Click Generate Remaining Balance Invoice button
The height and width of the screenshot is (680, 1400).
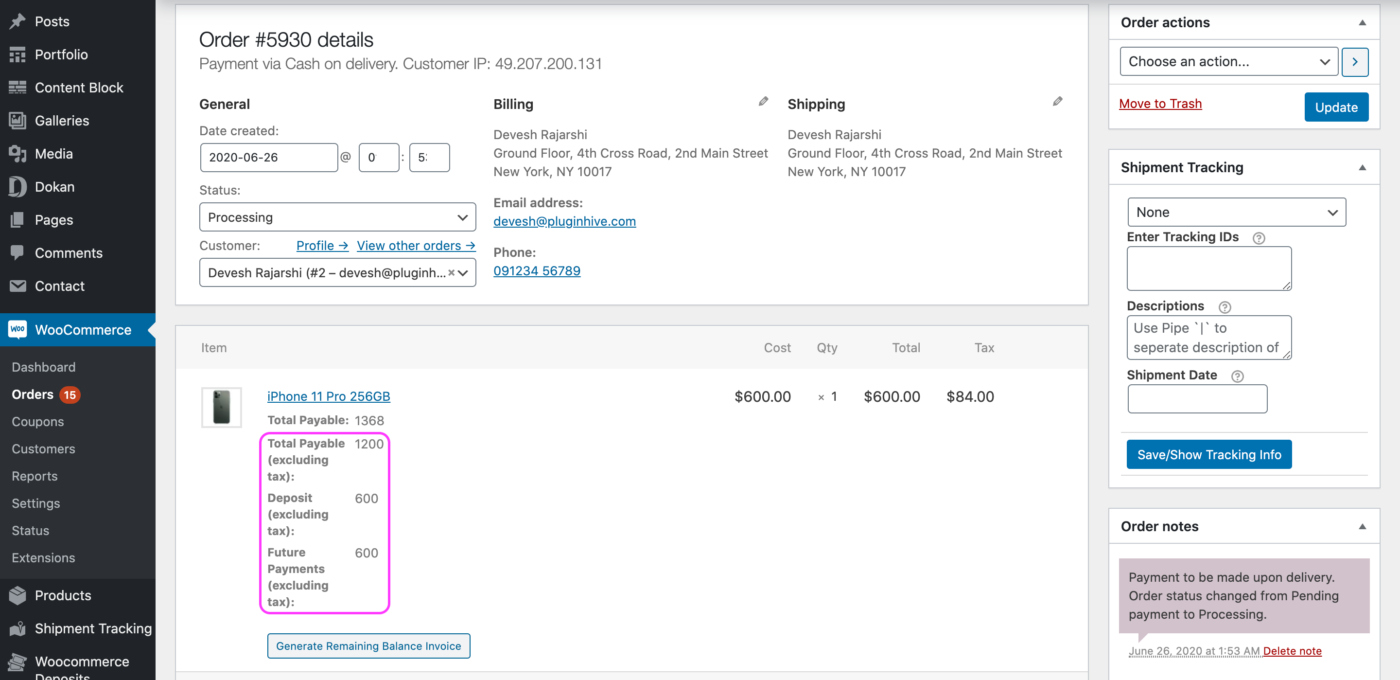[x=369, y=646]
